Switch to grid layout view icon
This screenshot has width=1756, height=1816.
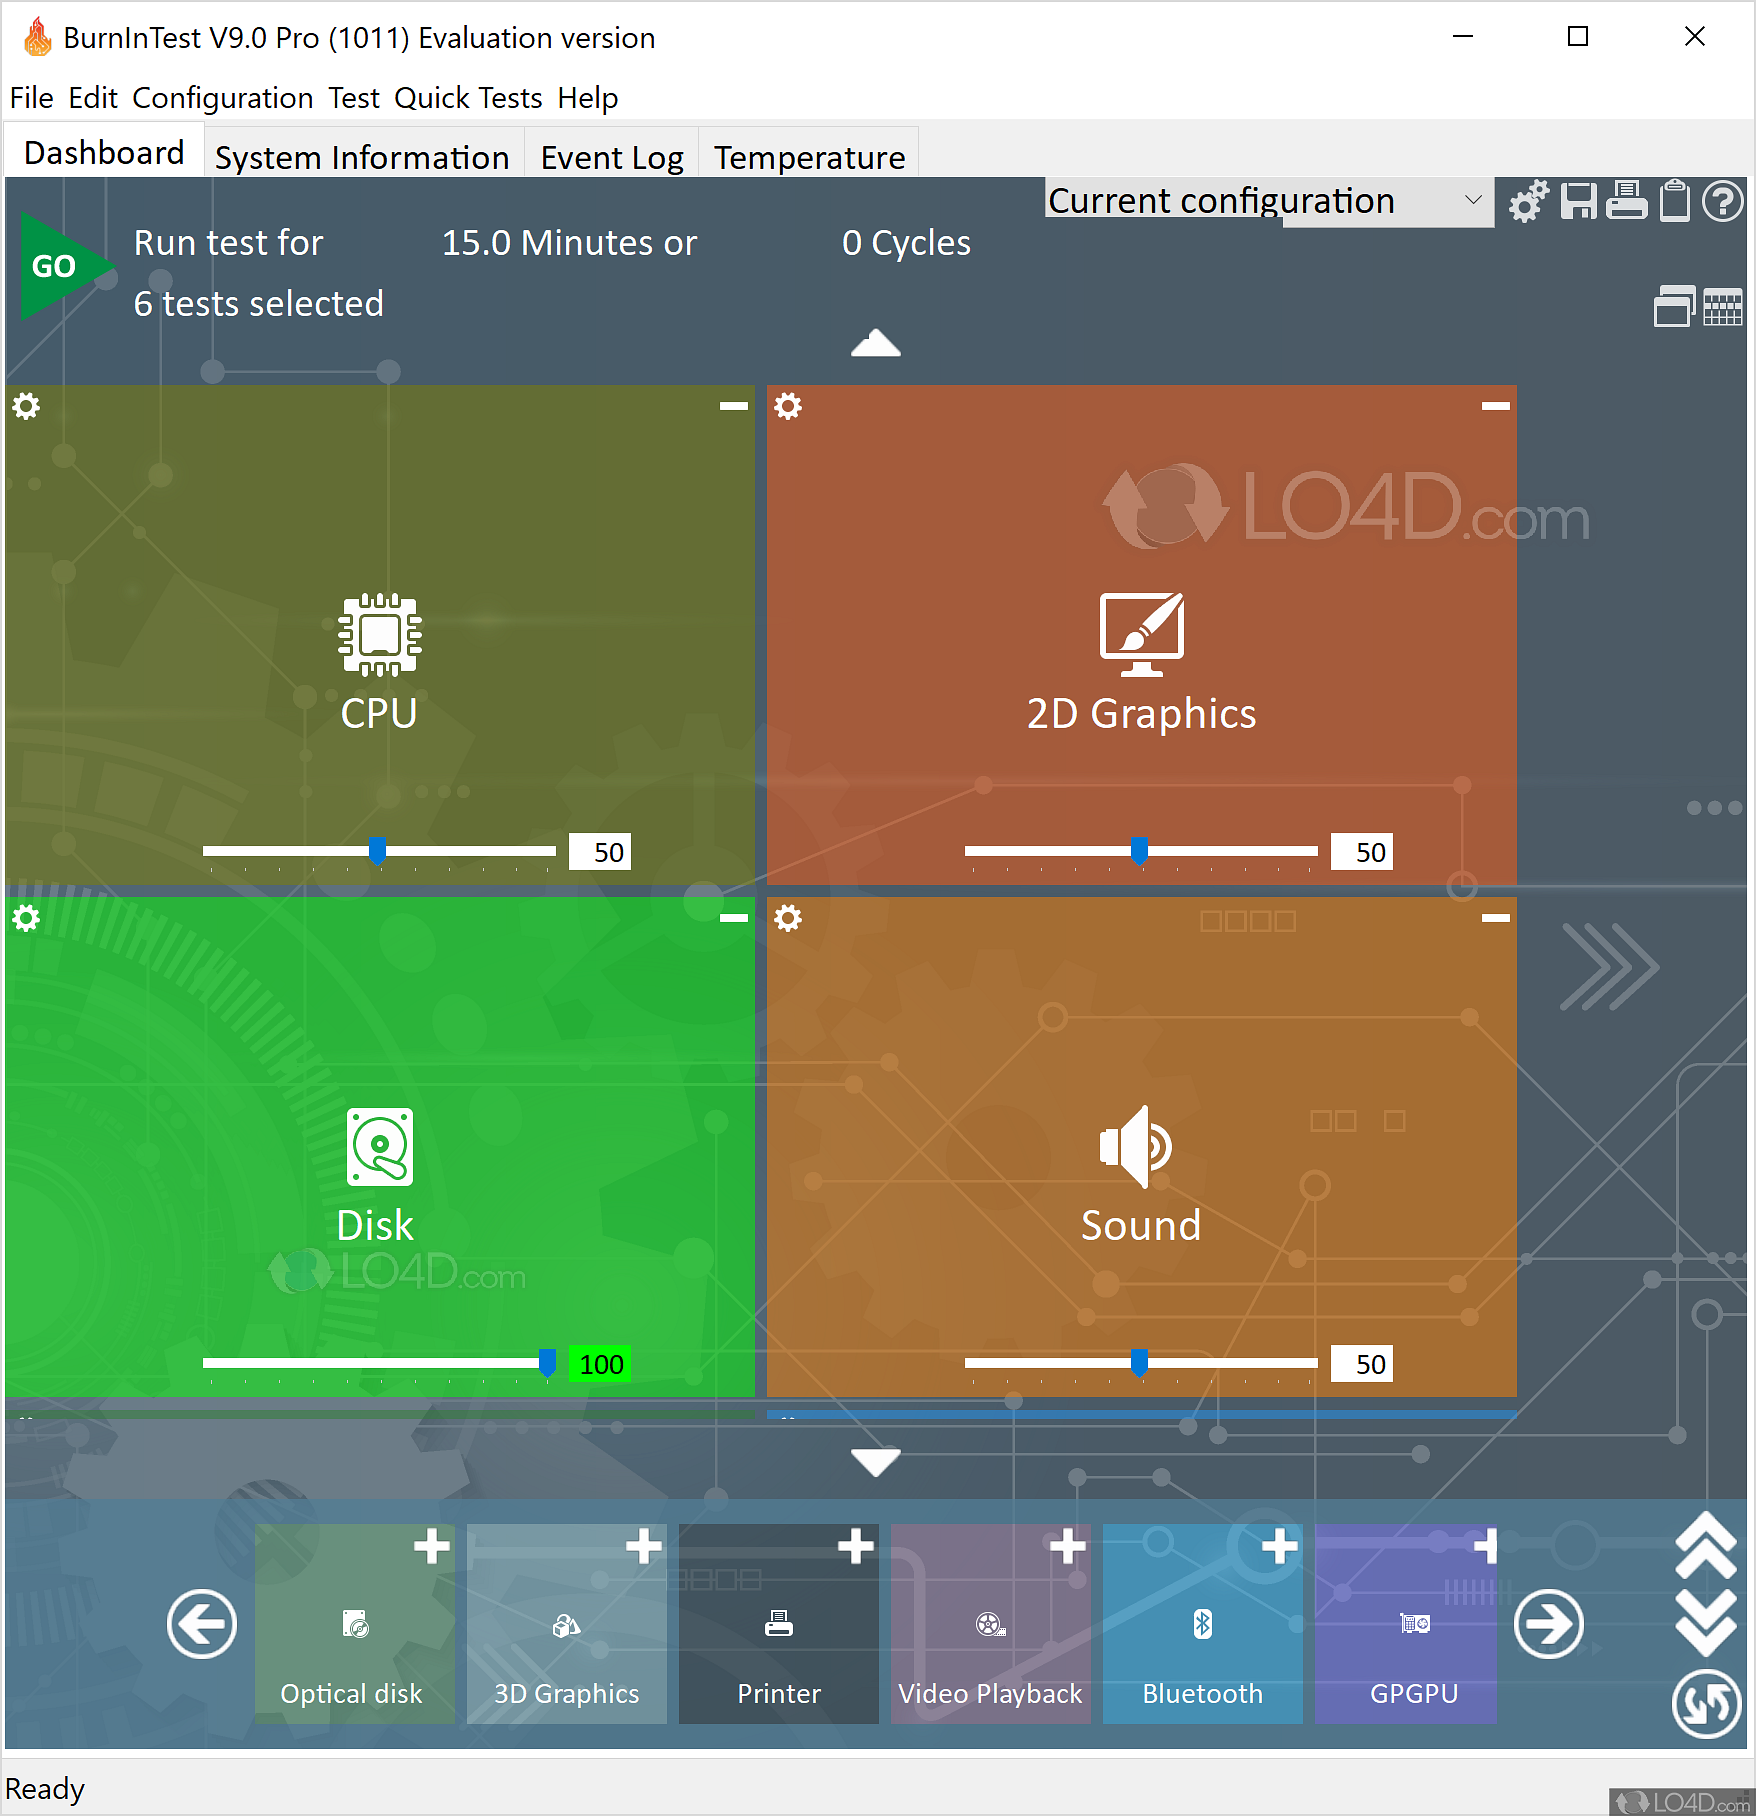pos(1723,306)
